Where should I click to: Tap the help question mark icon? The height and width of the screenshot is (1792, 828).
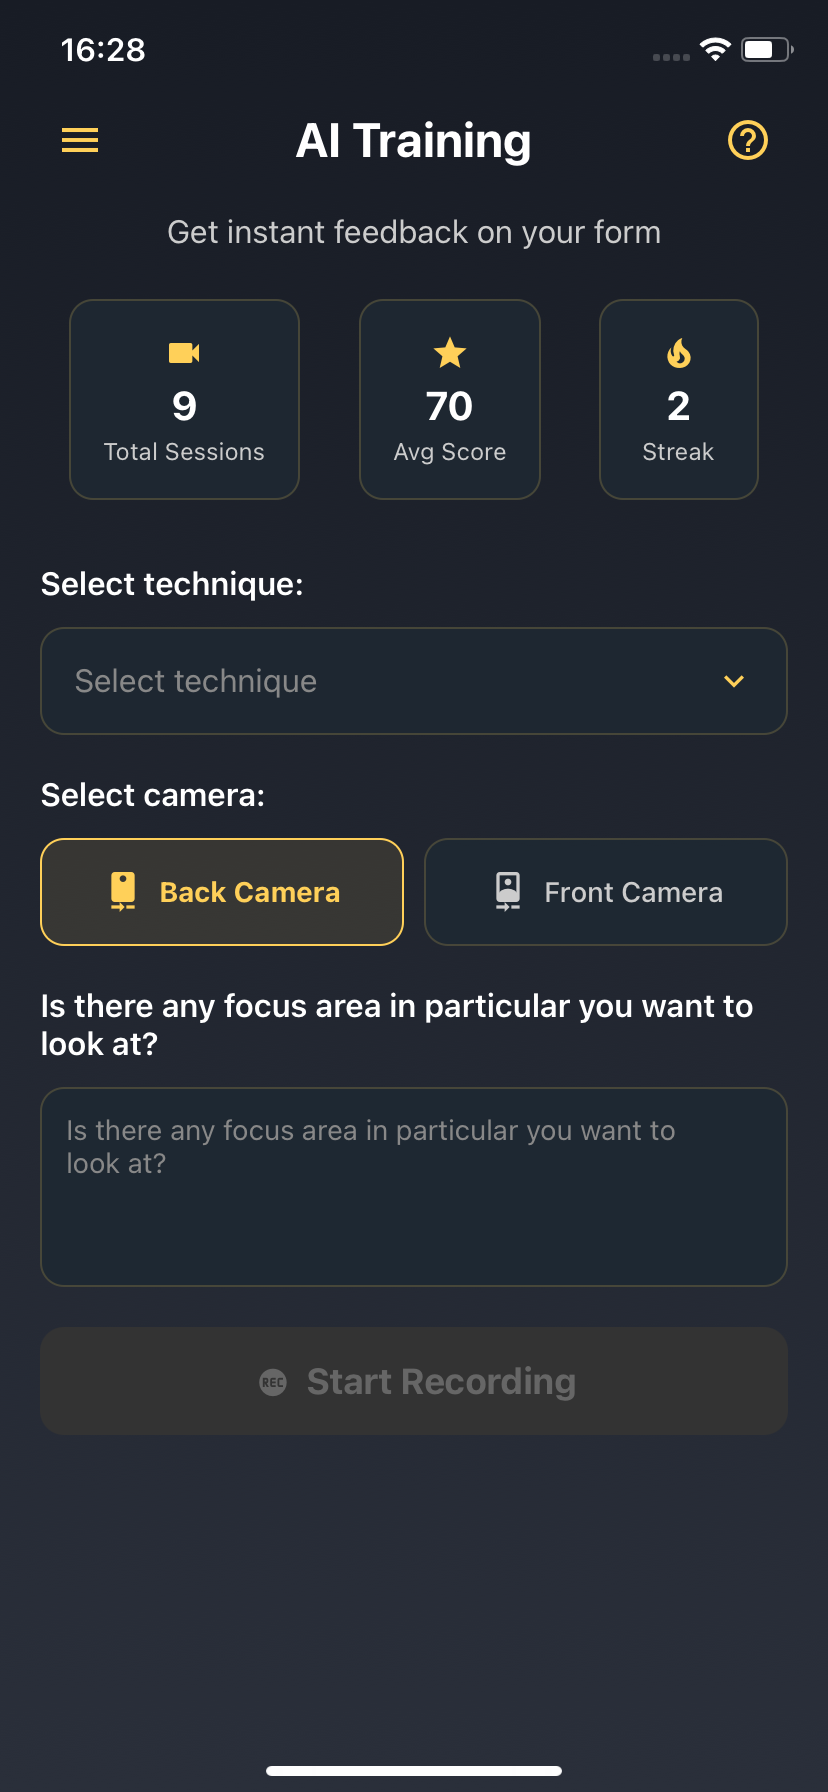click(747, 140)
